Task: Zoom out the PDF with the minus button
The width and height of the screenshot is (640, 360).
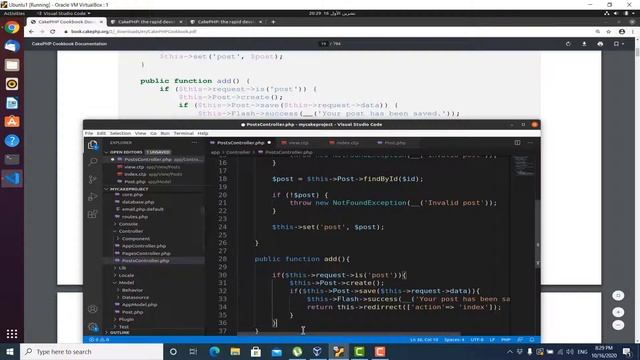Action: click(x=618, y=325)
